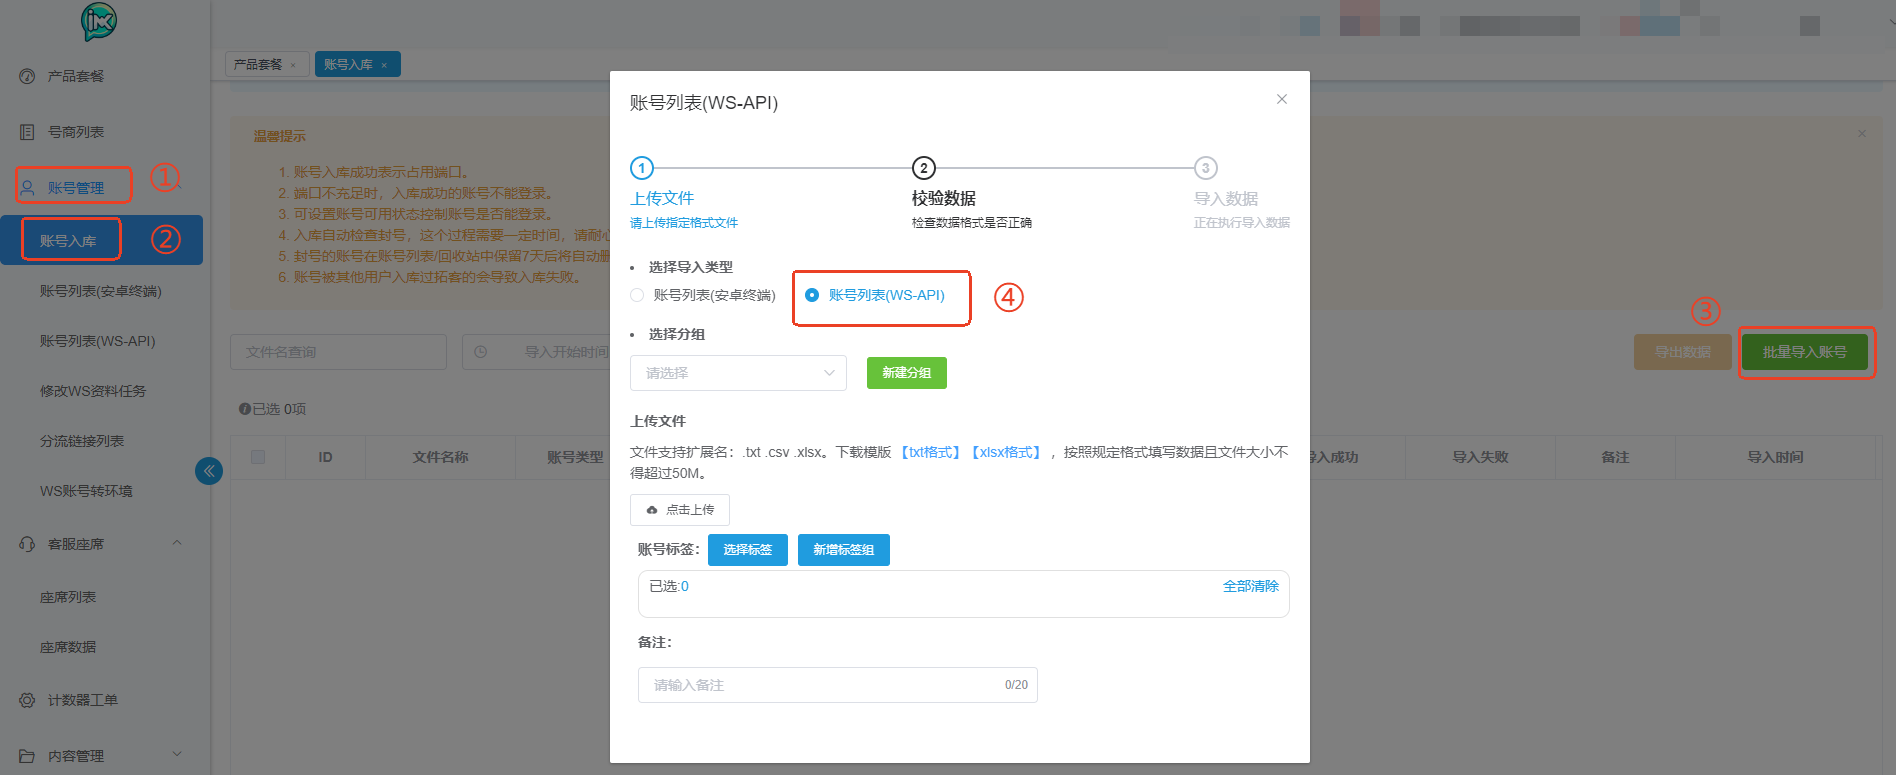This screenshot has height=775, width=1896.
Task: Toggle the select-all checkbox in the table header
Action: pyautogui.click(x=258, y=457)
